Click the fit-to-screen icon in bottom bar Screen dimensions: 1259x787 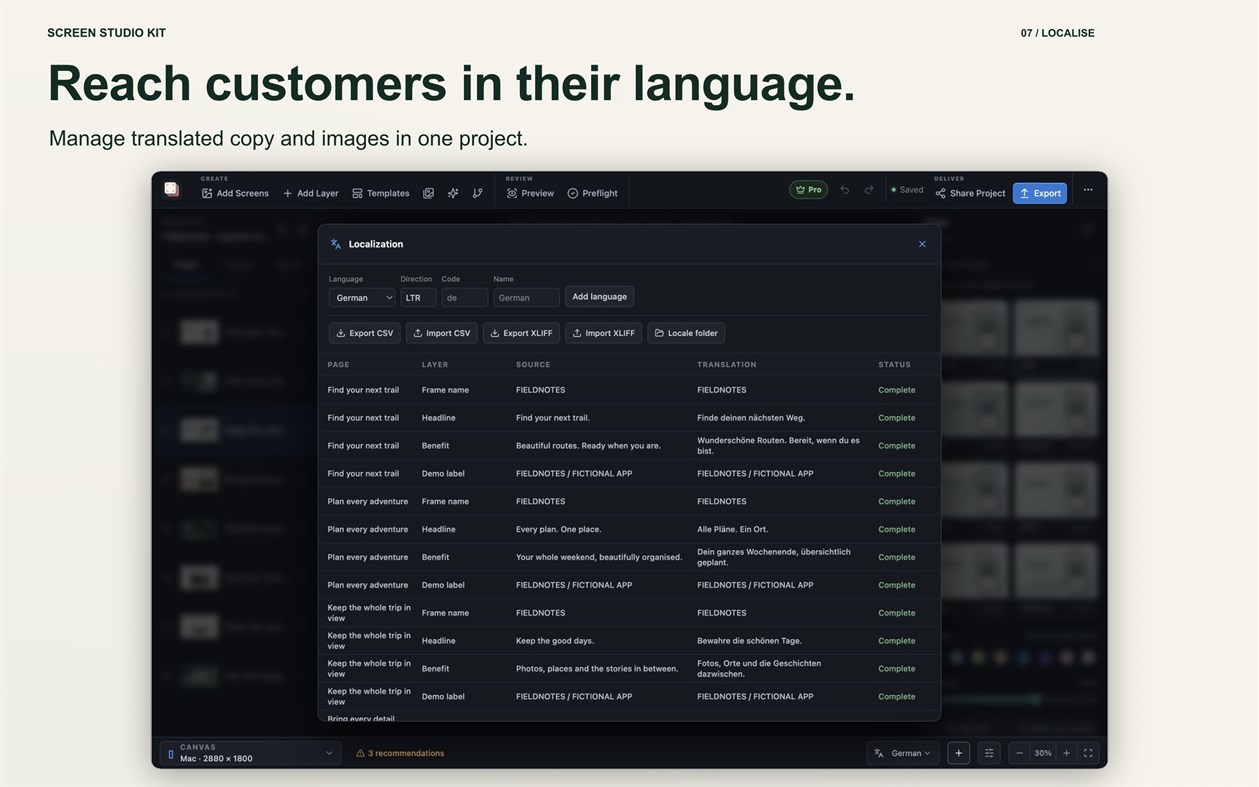click(x=1088, y=753)
